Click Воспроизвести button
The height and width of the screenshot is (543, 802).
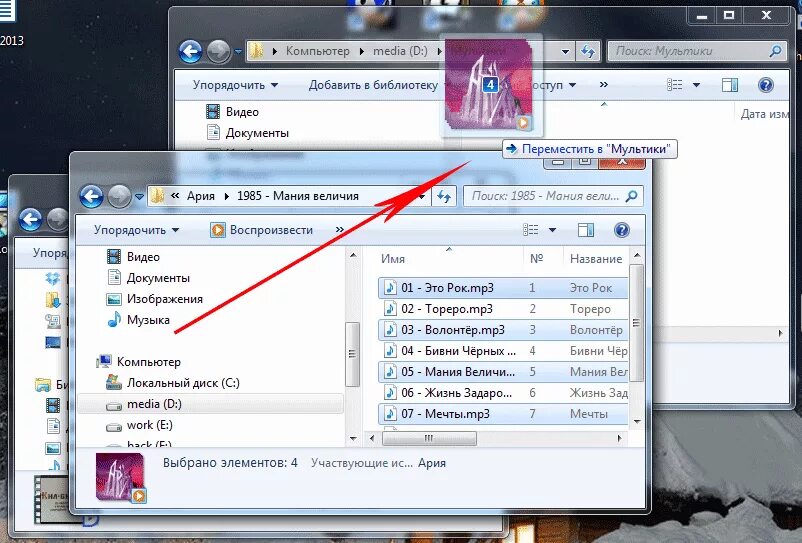pyautogui.click(x=261, y=230)
